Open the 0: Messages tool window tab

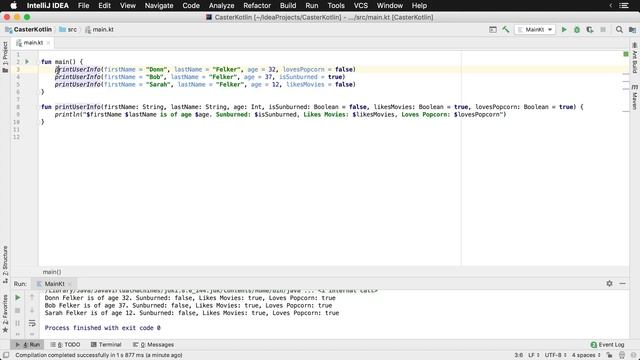(x=153, y=344)
